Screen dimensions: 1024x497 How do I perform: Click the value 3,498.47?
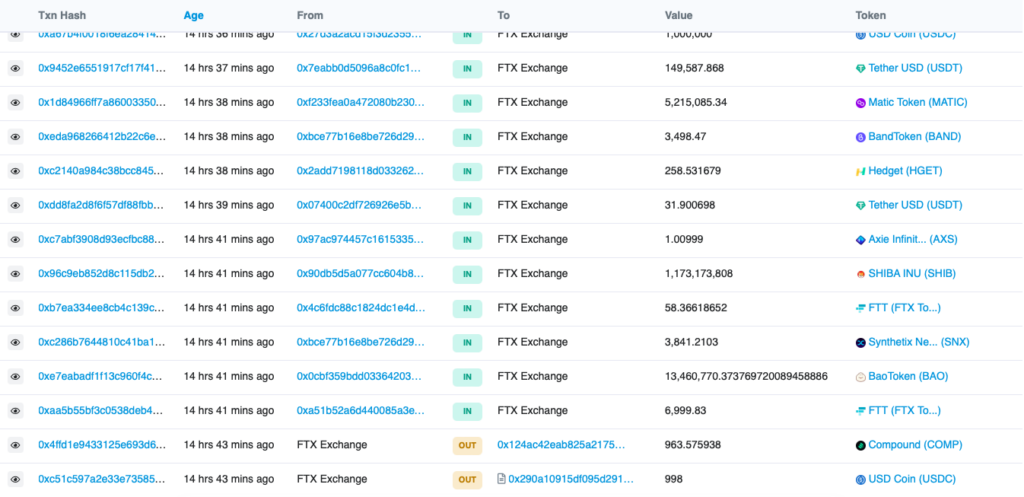[x=685, y=136]
